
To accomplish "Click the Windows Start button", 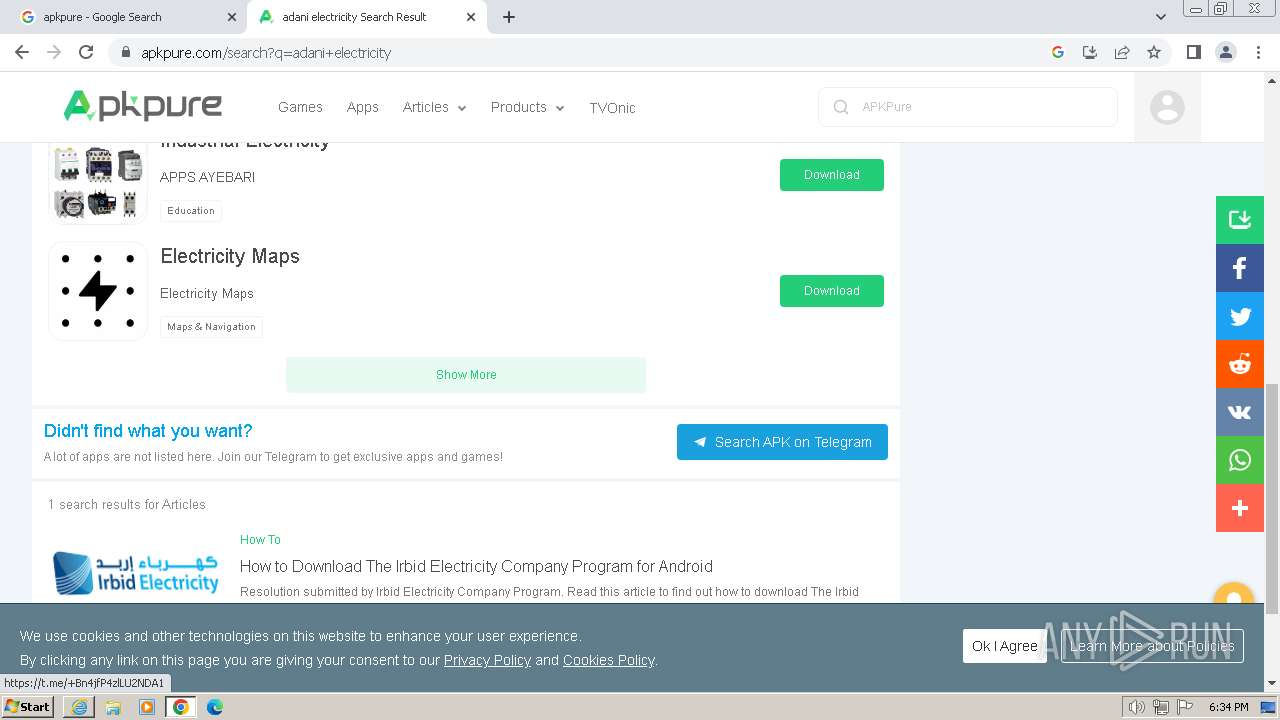I will click(28, 707).
